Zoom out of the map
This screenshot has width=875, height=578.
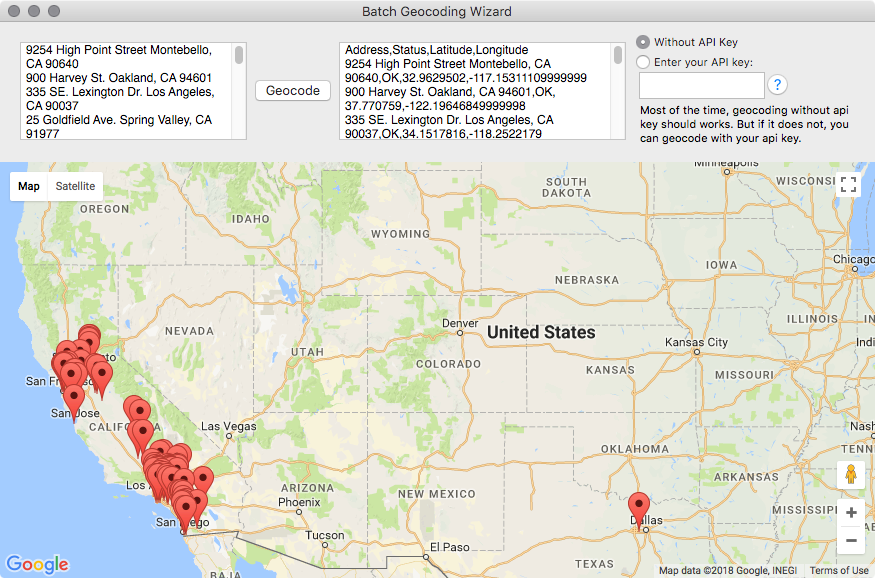(x=851, y=540)
